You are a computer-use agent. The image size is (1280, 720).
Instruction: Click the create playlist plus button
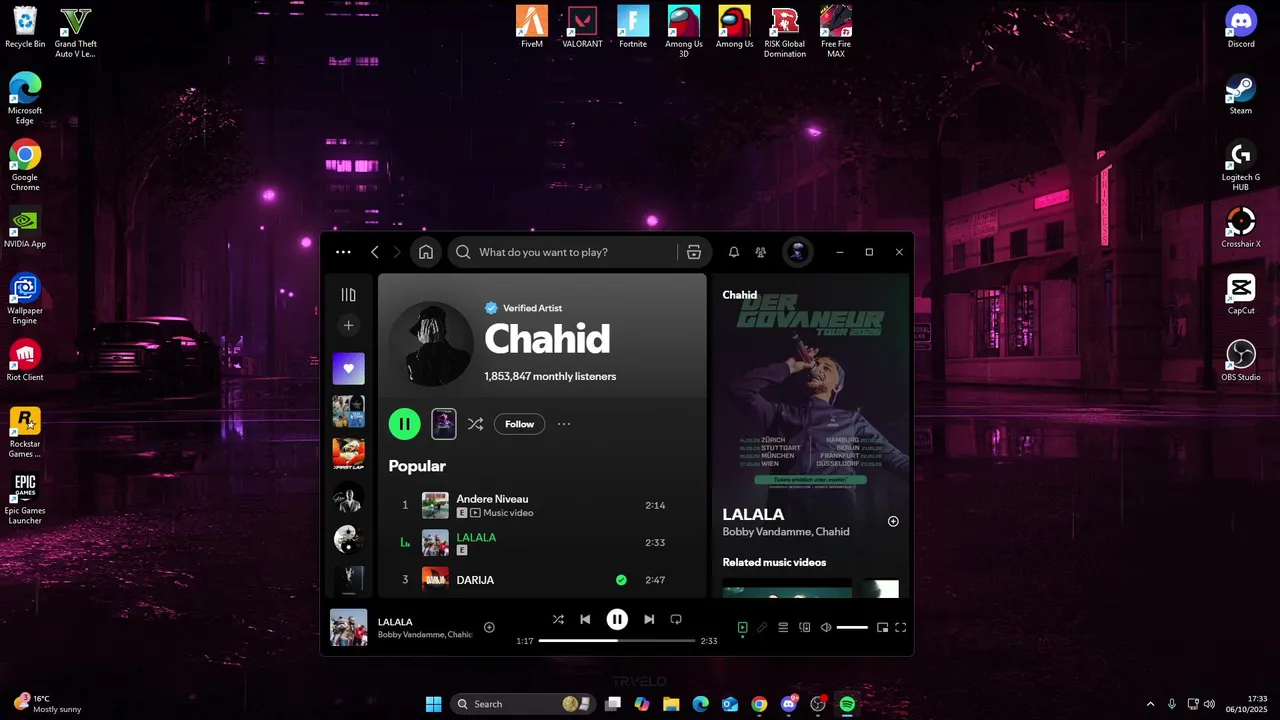click(x=348, y=325)
